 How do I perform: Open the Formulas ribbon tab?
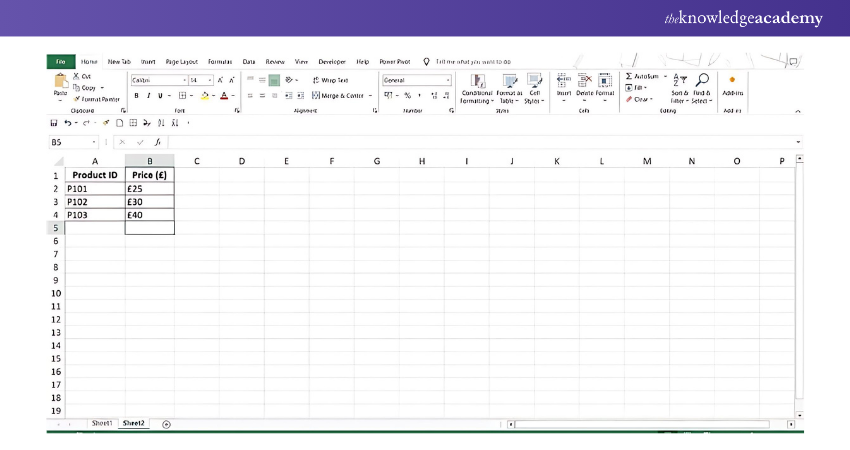(x=219, y=61)
